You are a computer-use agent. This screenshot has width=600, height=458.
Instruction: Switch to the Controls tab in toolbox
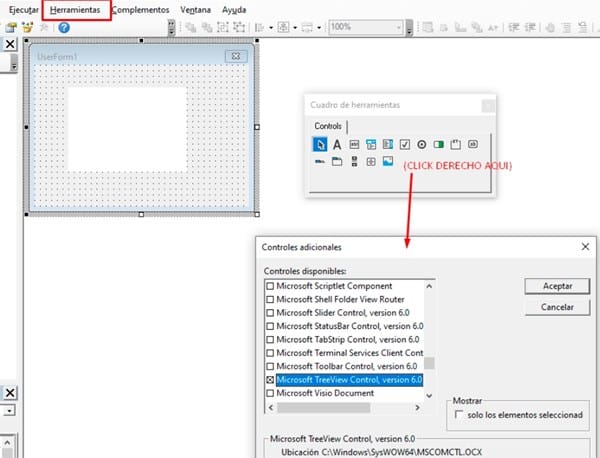tap(328, 126)
